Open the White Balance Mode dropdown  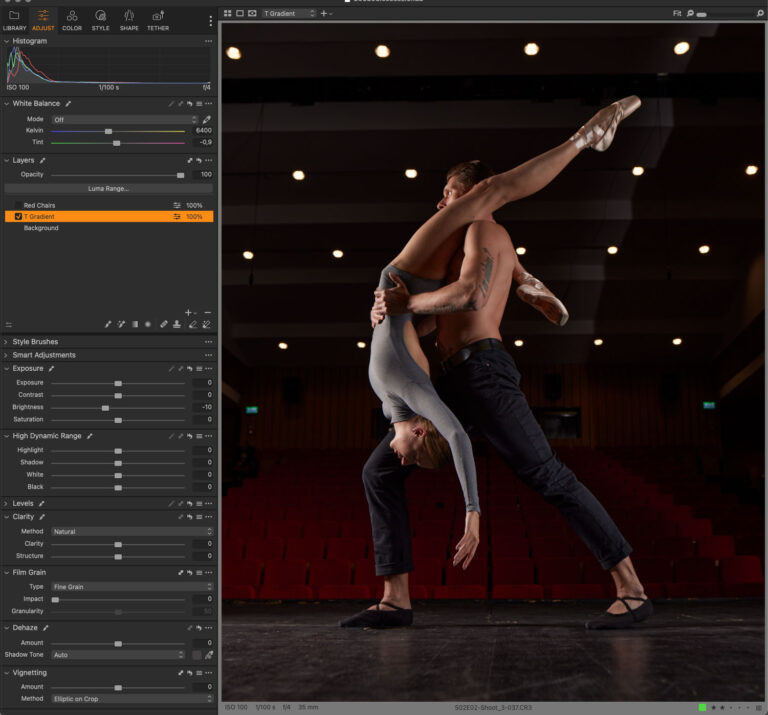click(125, 119)
